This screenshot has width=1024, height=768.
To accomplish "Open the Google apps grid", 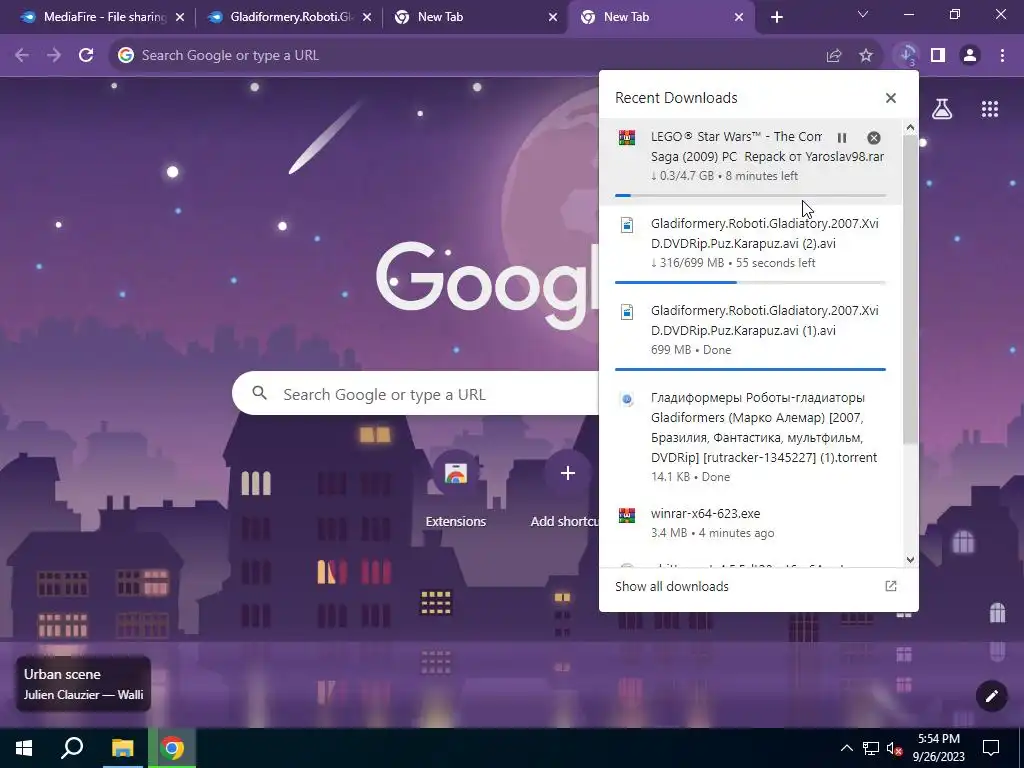I will tap(990, 109).
